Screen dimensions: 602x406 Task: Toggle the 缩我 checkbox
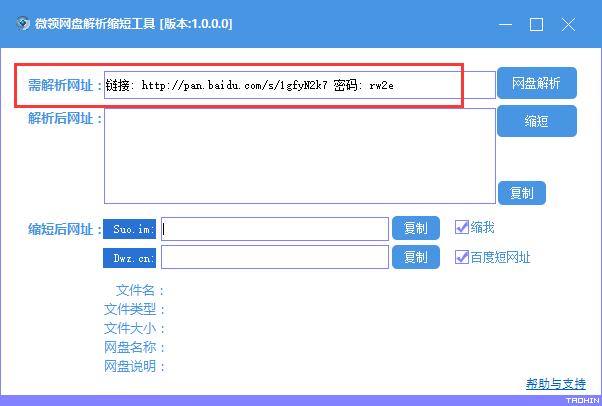point(461,227)
